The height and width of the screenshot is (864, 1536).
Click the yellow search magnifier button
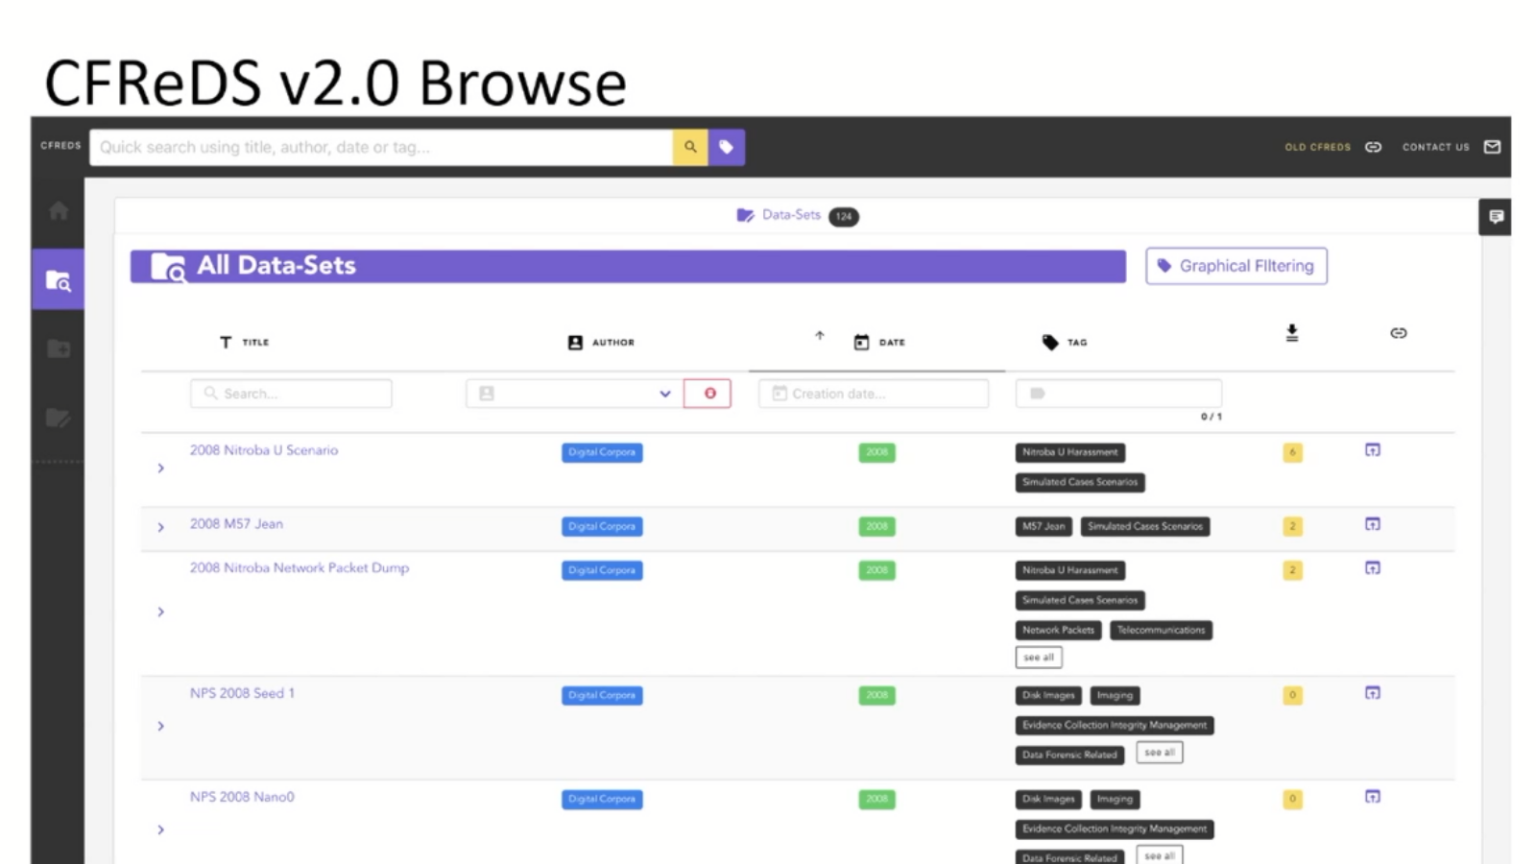[690, 147]
